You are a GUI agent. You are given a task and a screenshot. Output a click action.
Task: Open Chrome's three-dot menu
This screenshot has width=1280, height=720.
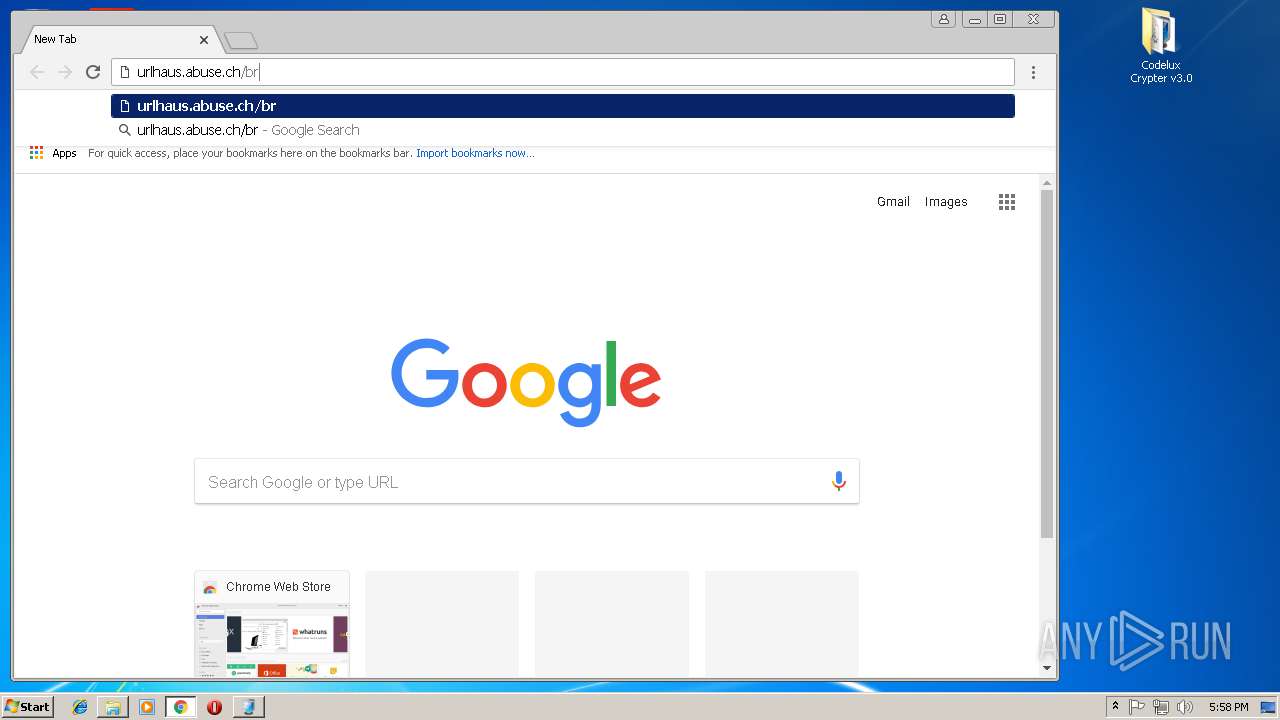[1033, 72]
